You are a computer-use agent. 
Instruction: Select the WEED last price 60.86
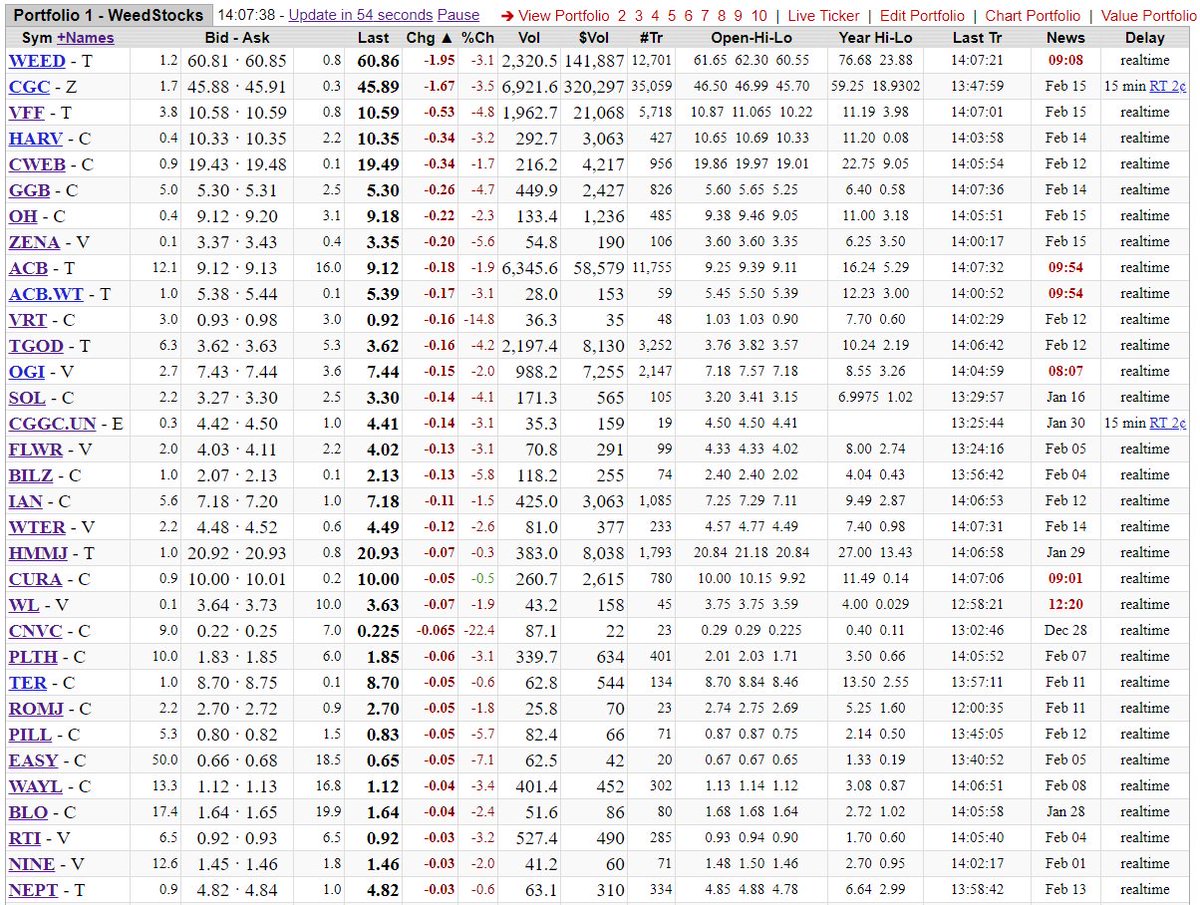[x=378, y=61]
